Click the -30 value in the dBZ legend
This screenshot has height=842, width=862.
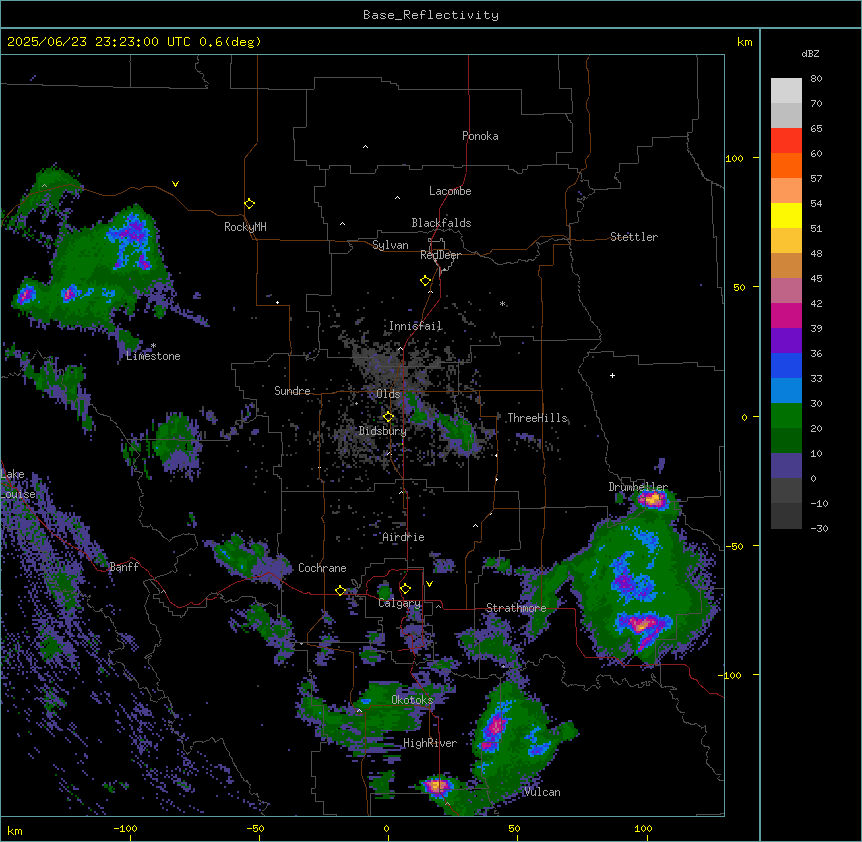coord(819,528)
